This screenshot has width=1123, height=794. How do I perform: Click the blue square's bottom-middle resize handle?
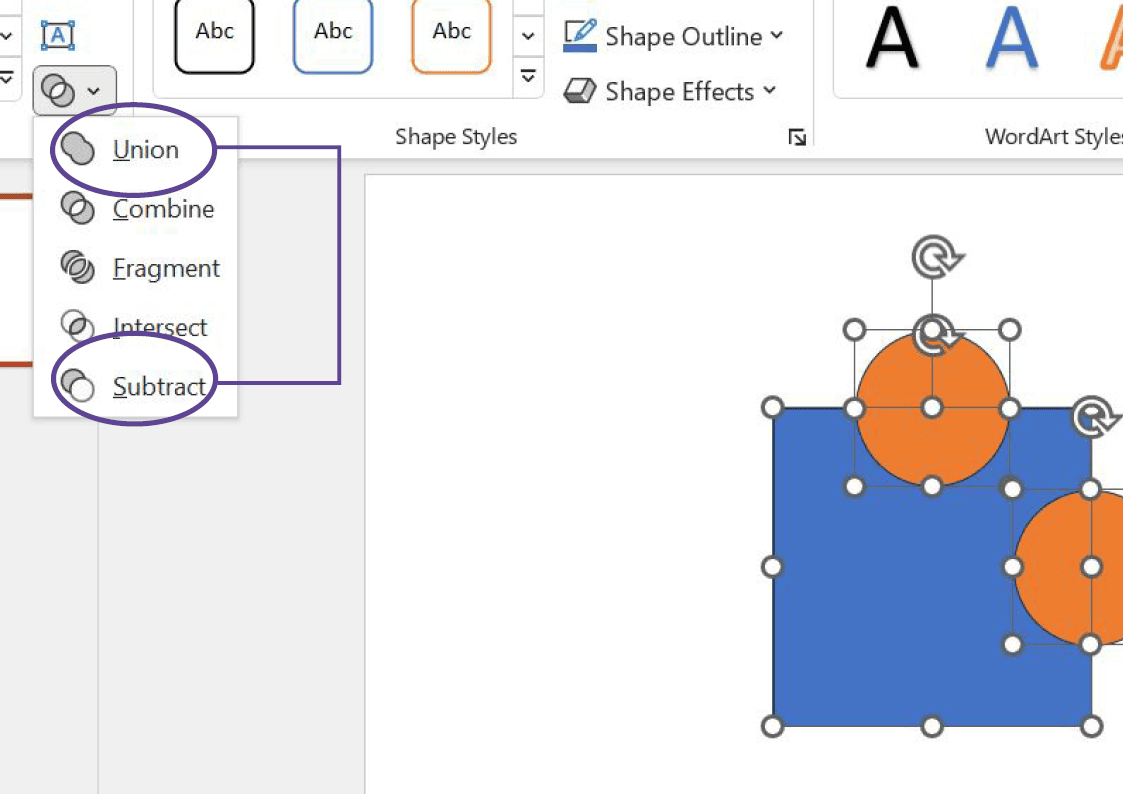point(931,727)
